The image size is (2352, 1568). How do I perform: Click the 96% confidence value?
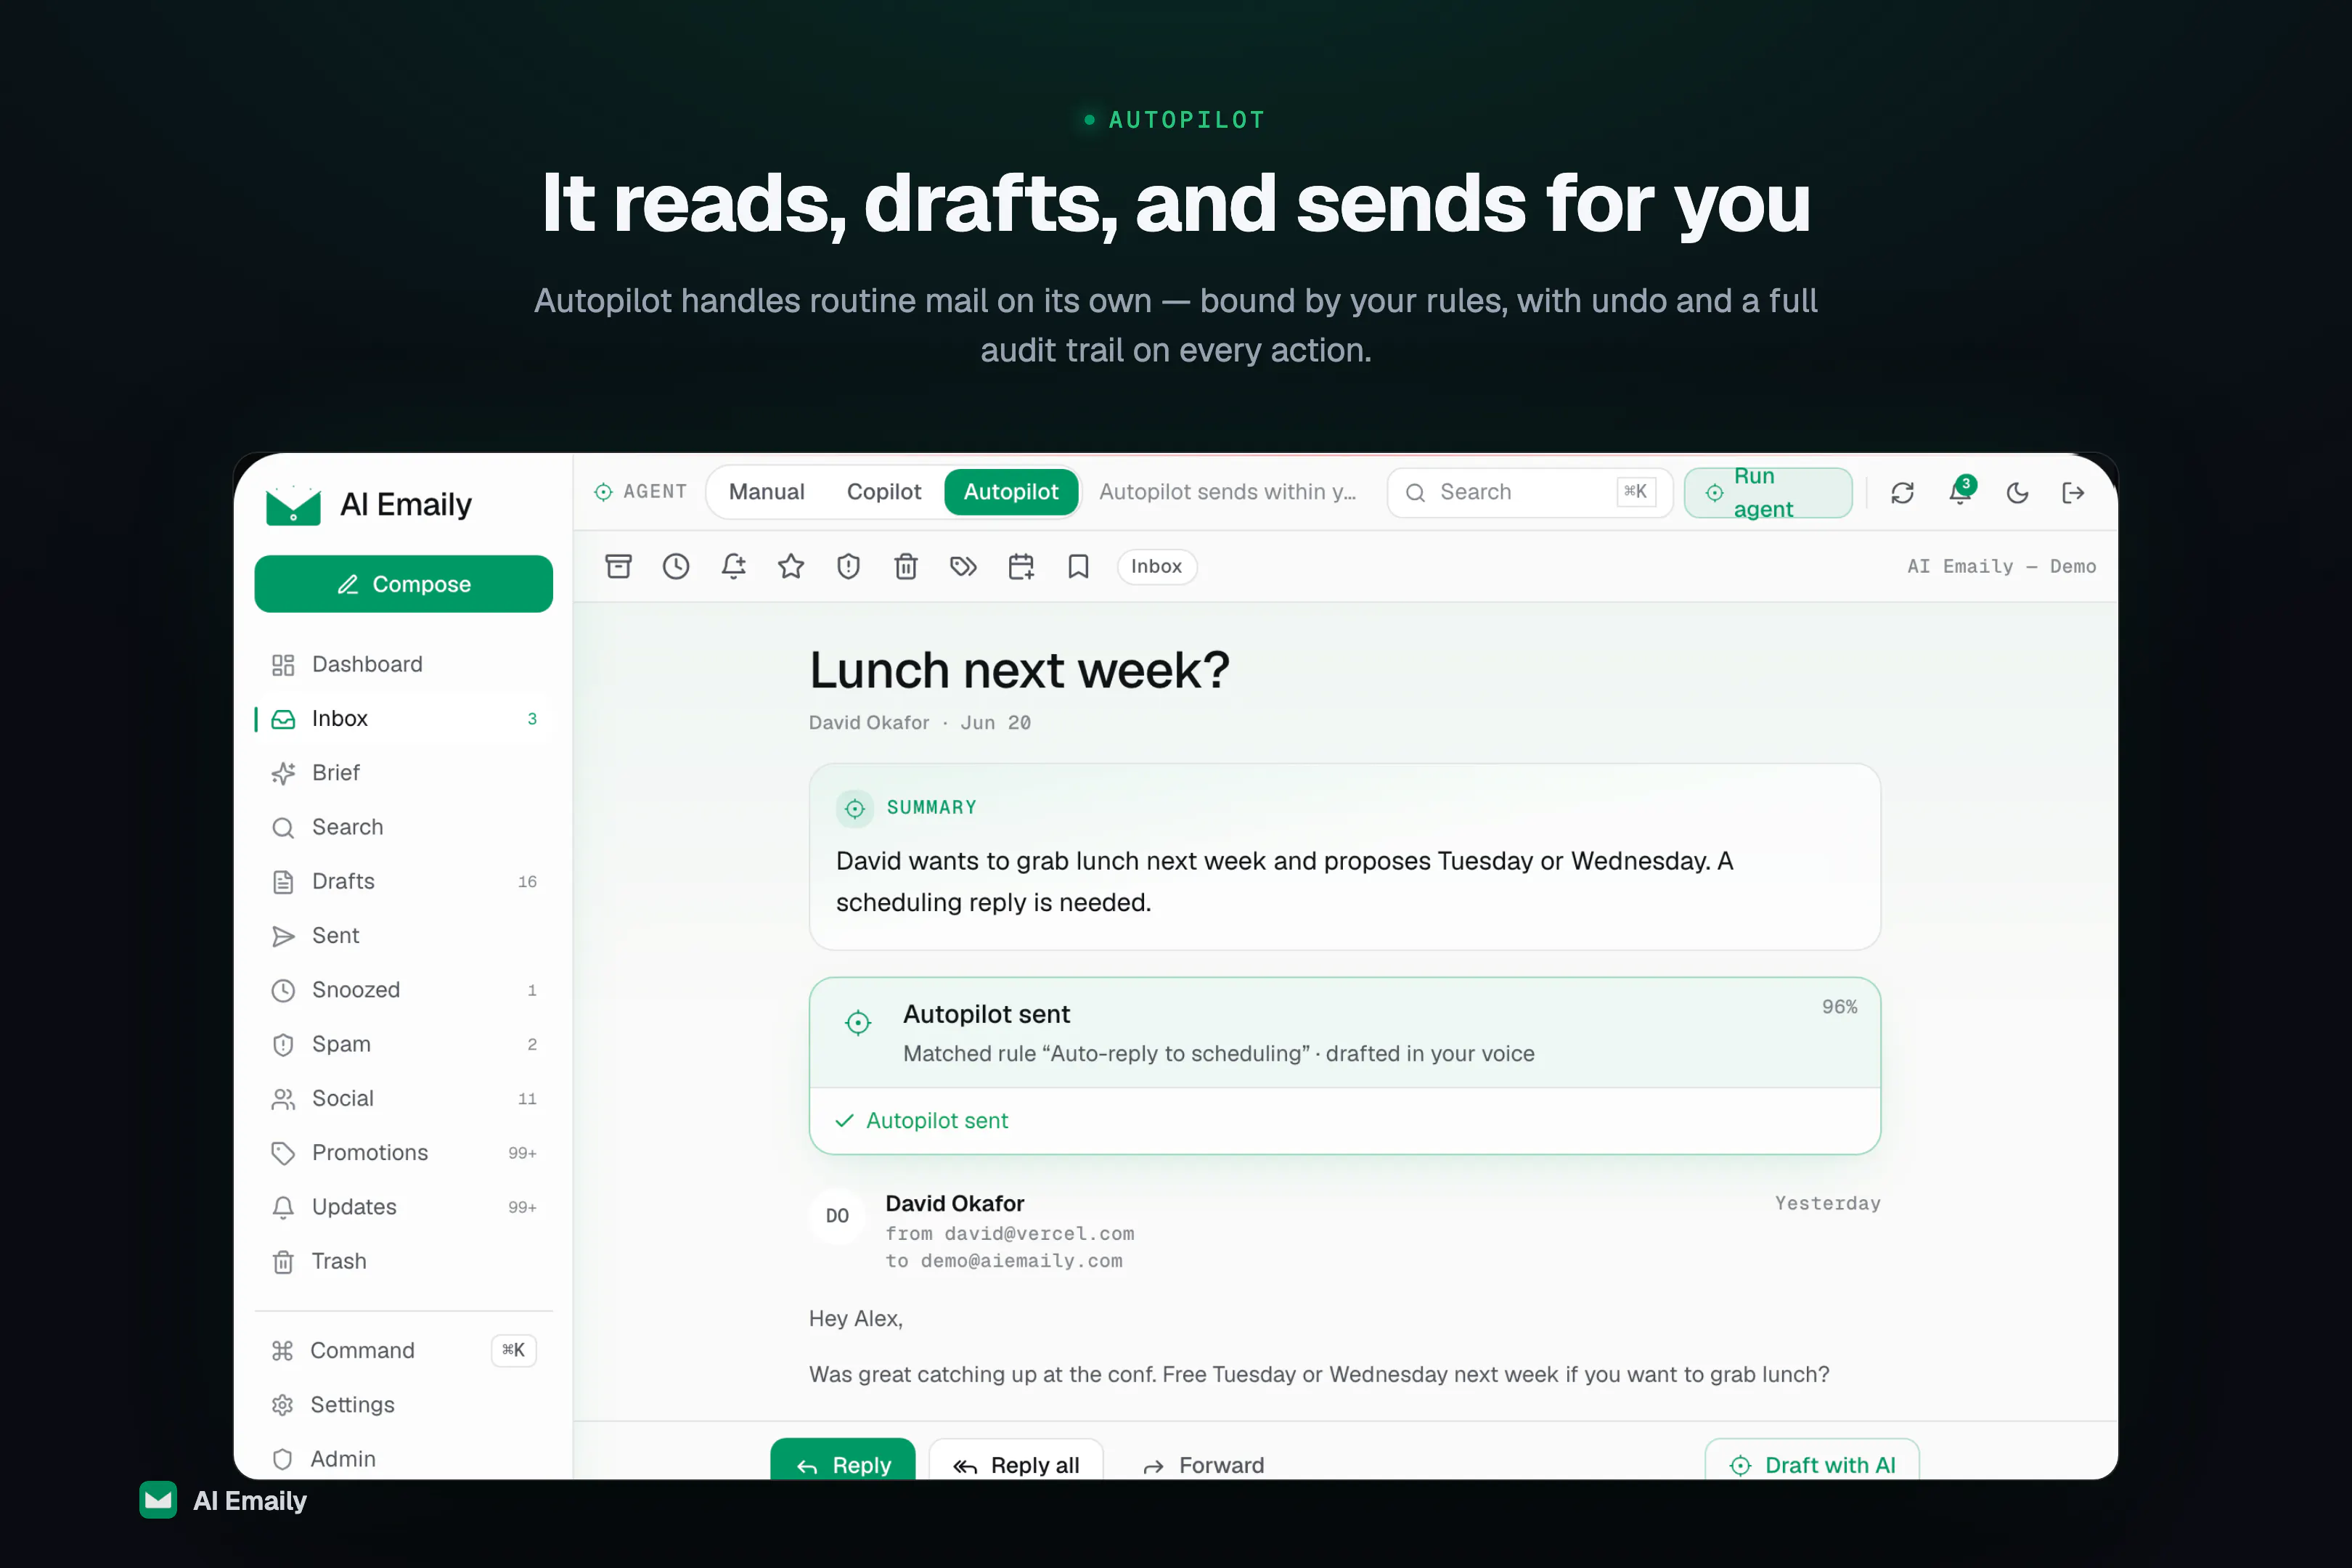coord(1839,1007)
